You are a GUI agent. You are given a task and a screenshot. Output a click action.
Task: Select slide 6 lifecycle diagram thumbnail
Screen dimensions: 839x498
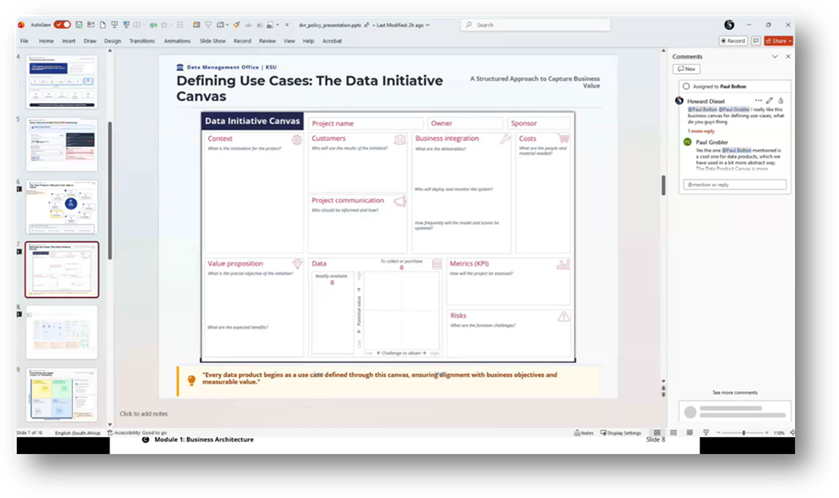point(62,207)
